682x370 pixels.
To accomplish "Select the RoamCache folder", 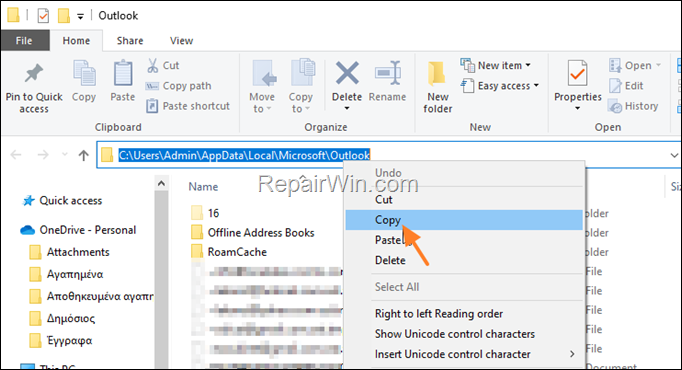I will [229, 252].
